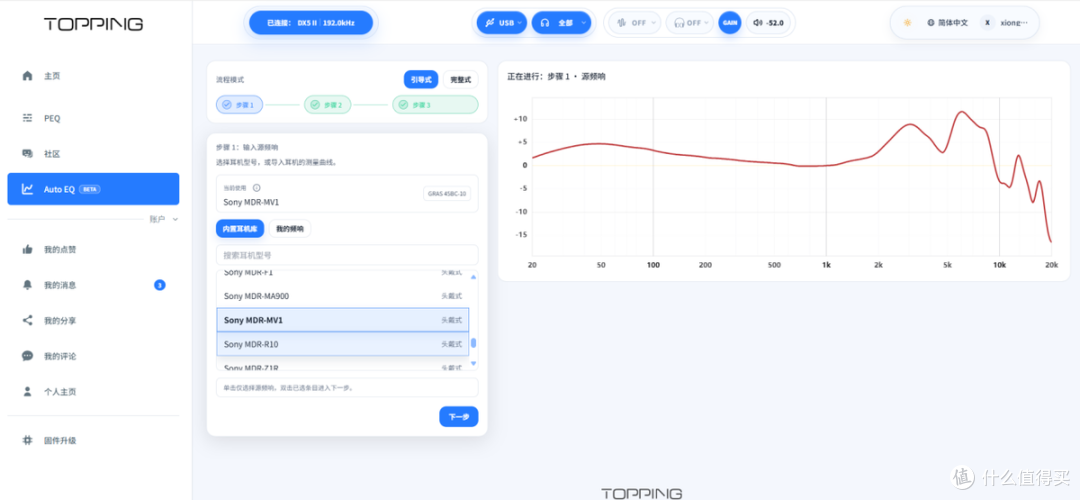Click the GRAS 45BC-10 rig tag
1080x500 pixels.
click(446, 194)
